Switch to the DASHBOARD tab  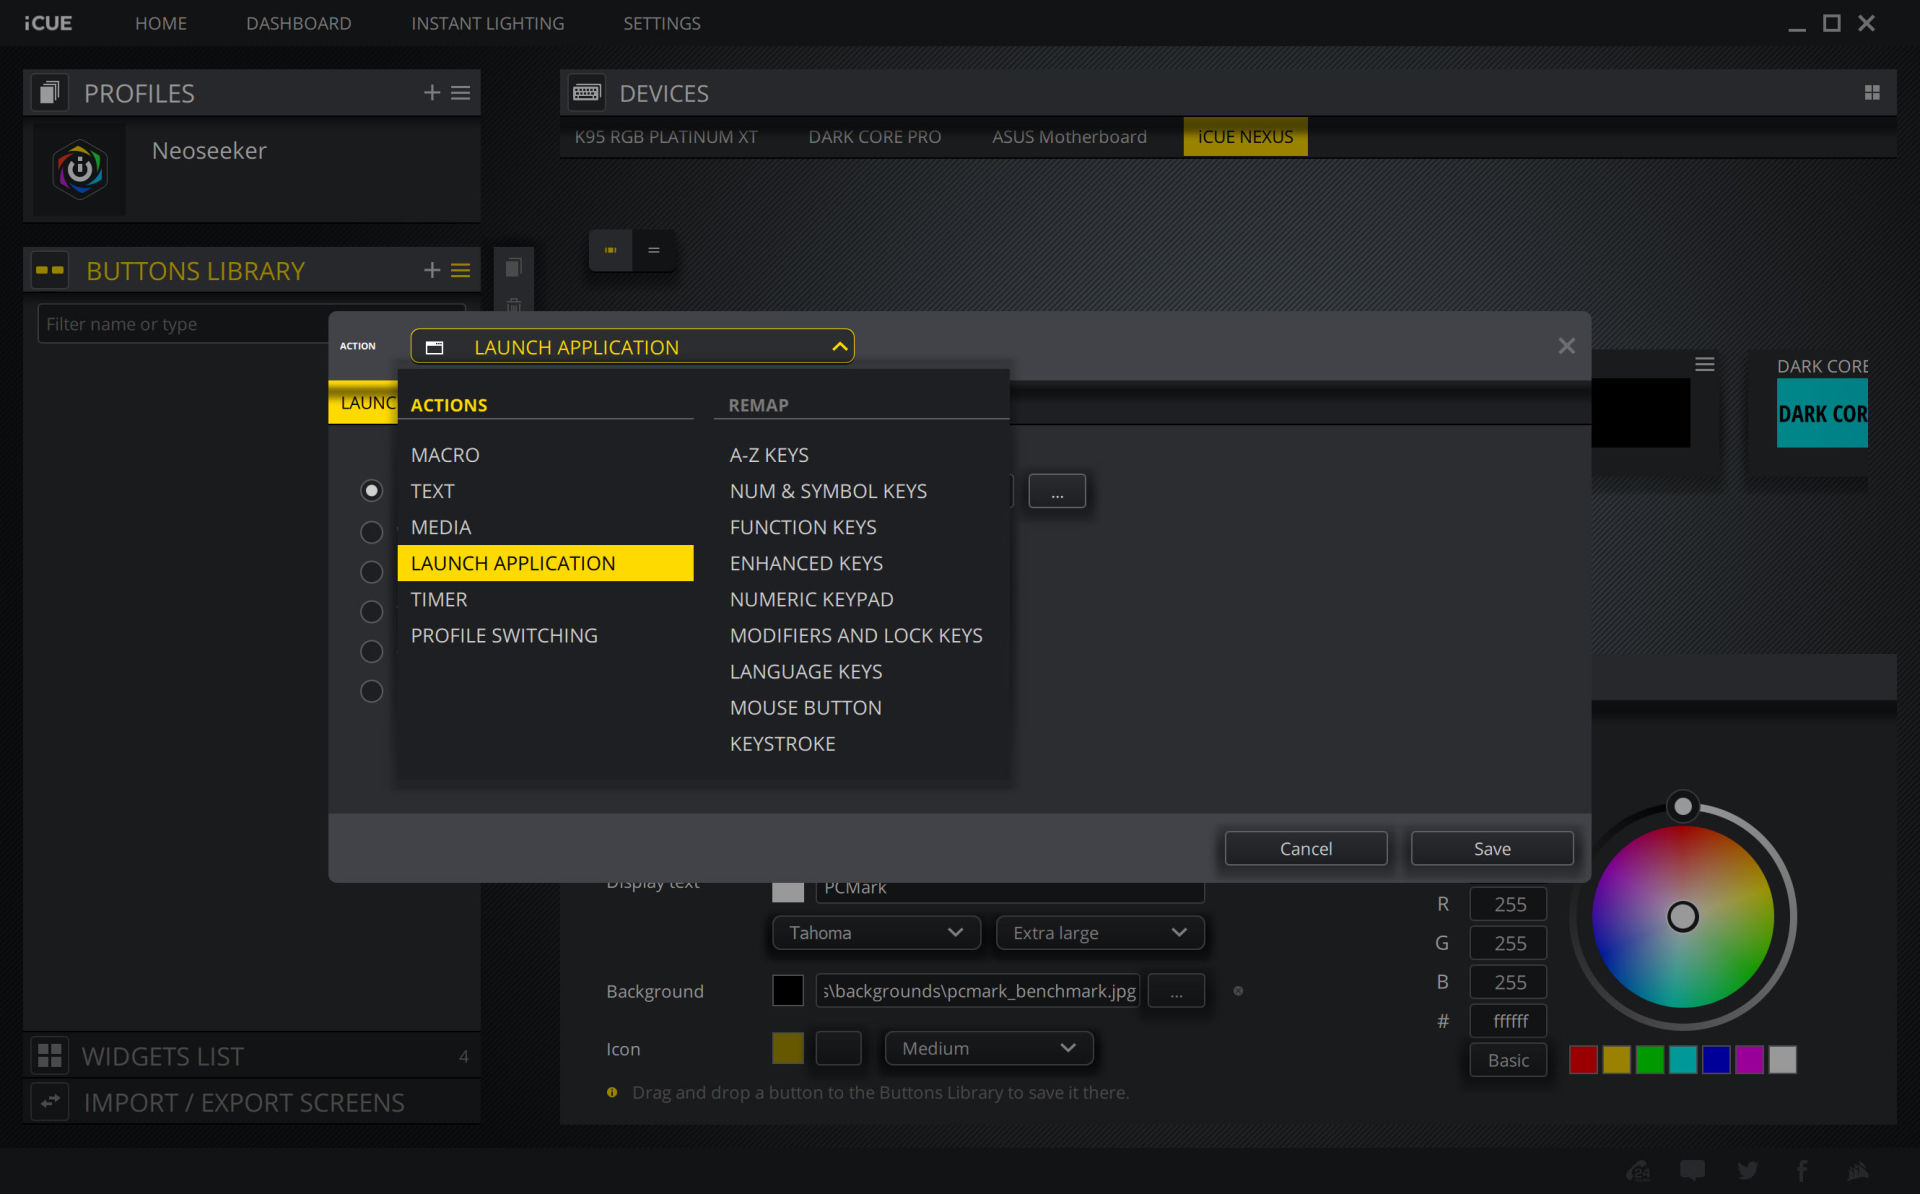click(298, 23)
